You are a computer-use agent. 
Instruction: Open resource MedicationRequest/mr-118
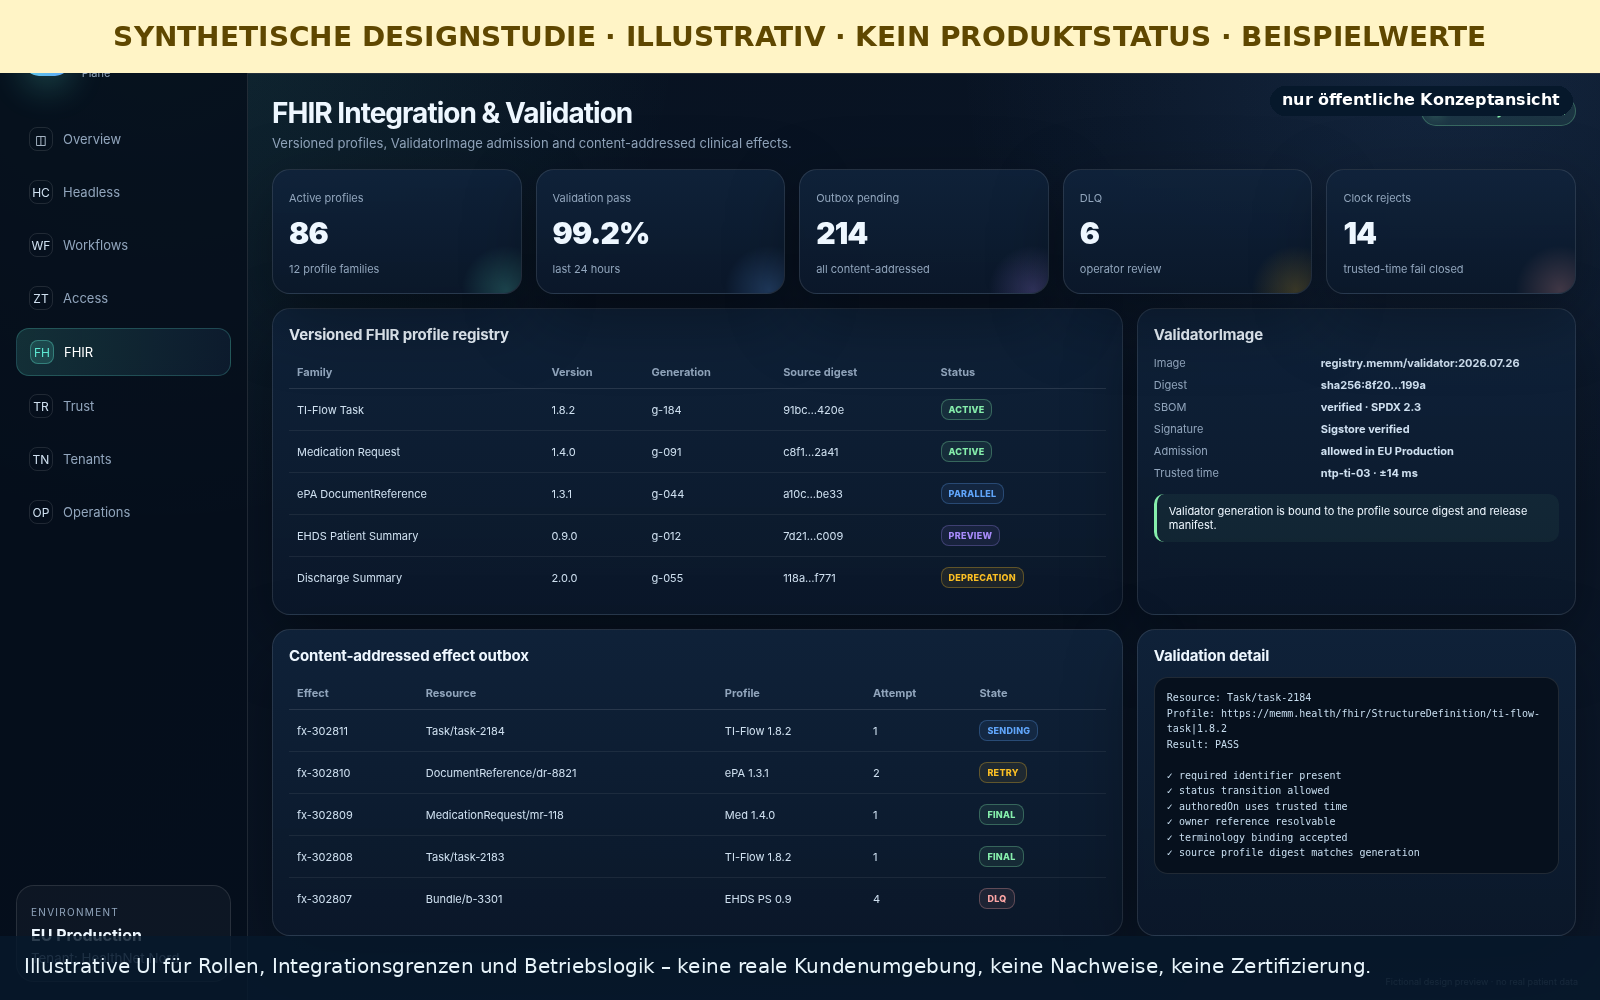(x=495, y=816)
